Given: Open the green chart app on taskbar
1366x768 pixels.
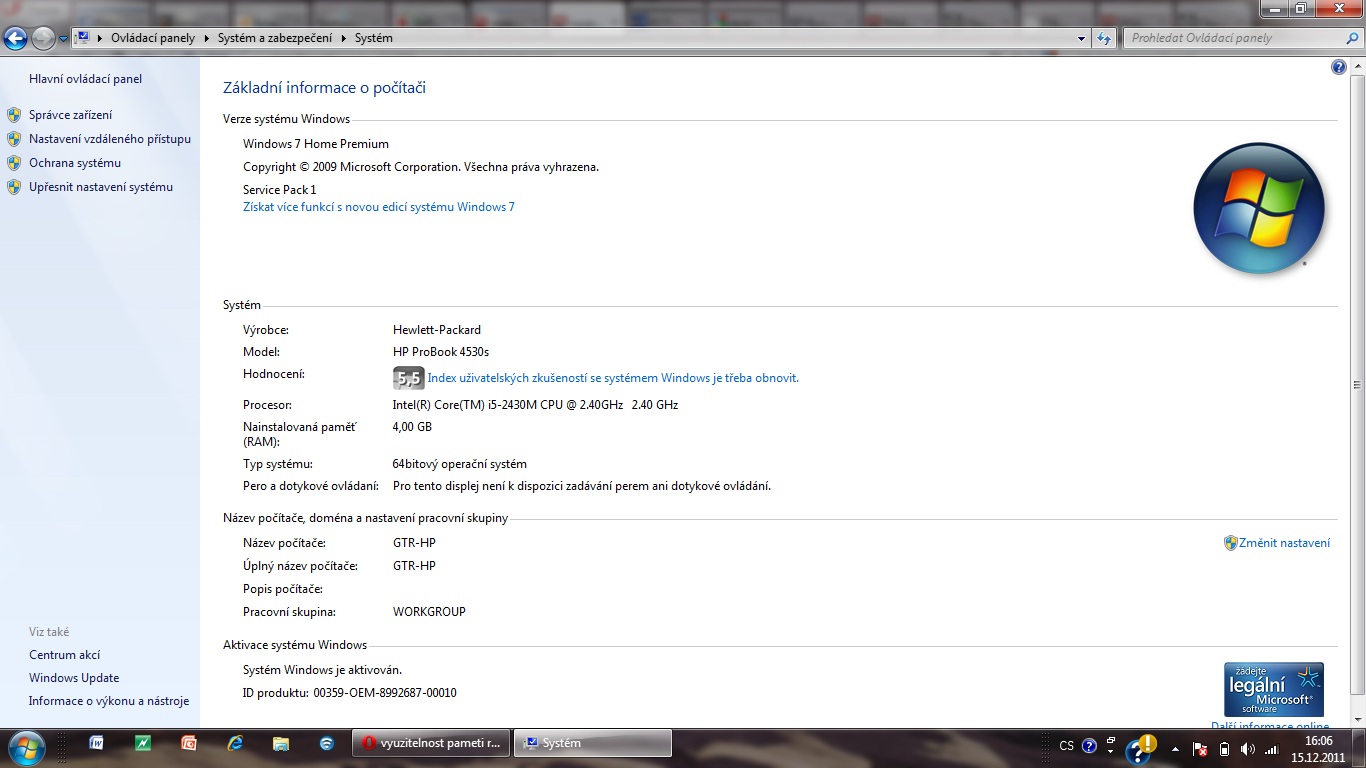Looking at the screenshot, I should click(143, 743).
